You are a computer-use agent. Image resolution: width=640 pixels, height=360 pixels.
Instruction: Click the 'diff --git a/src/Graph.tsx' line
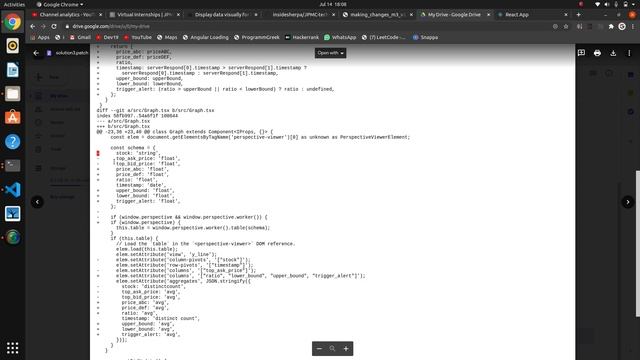[x=156, y=110]
